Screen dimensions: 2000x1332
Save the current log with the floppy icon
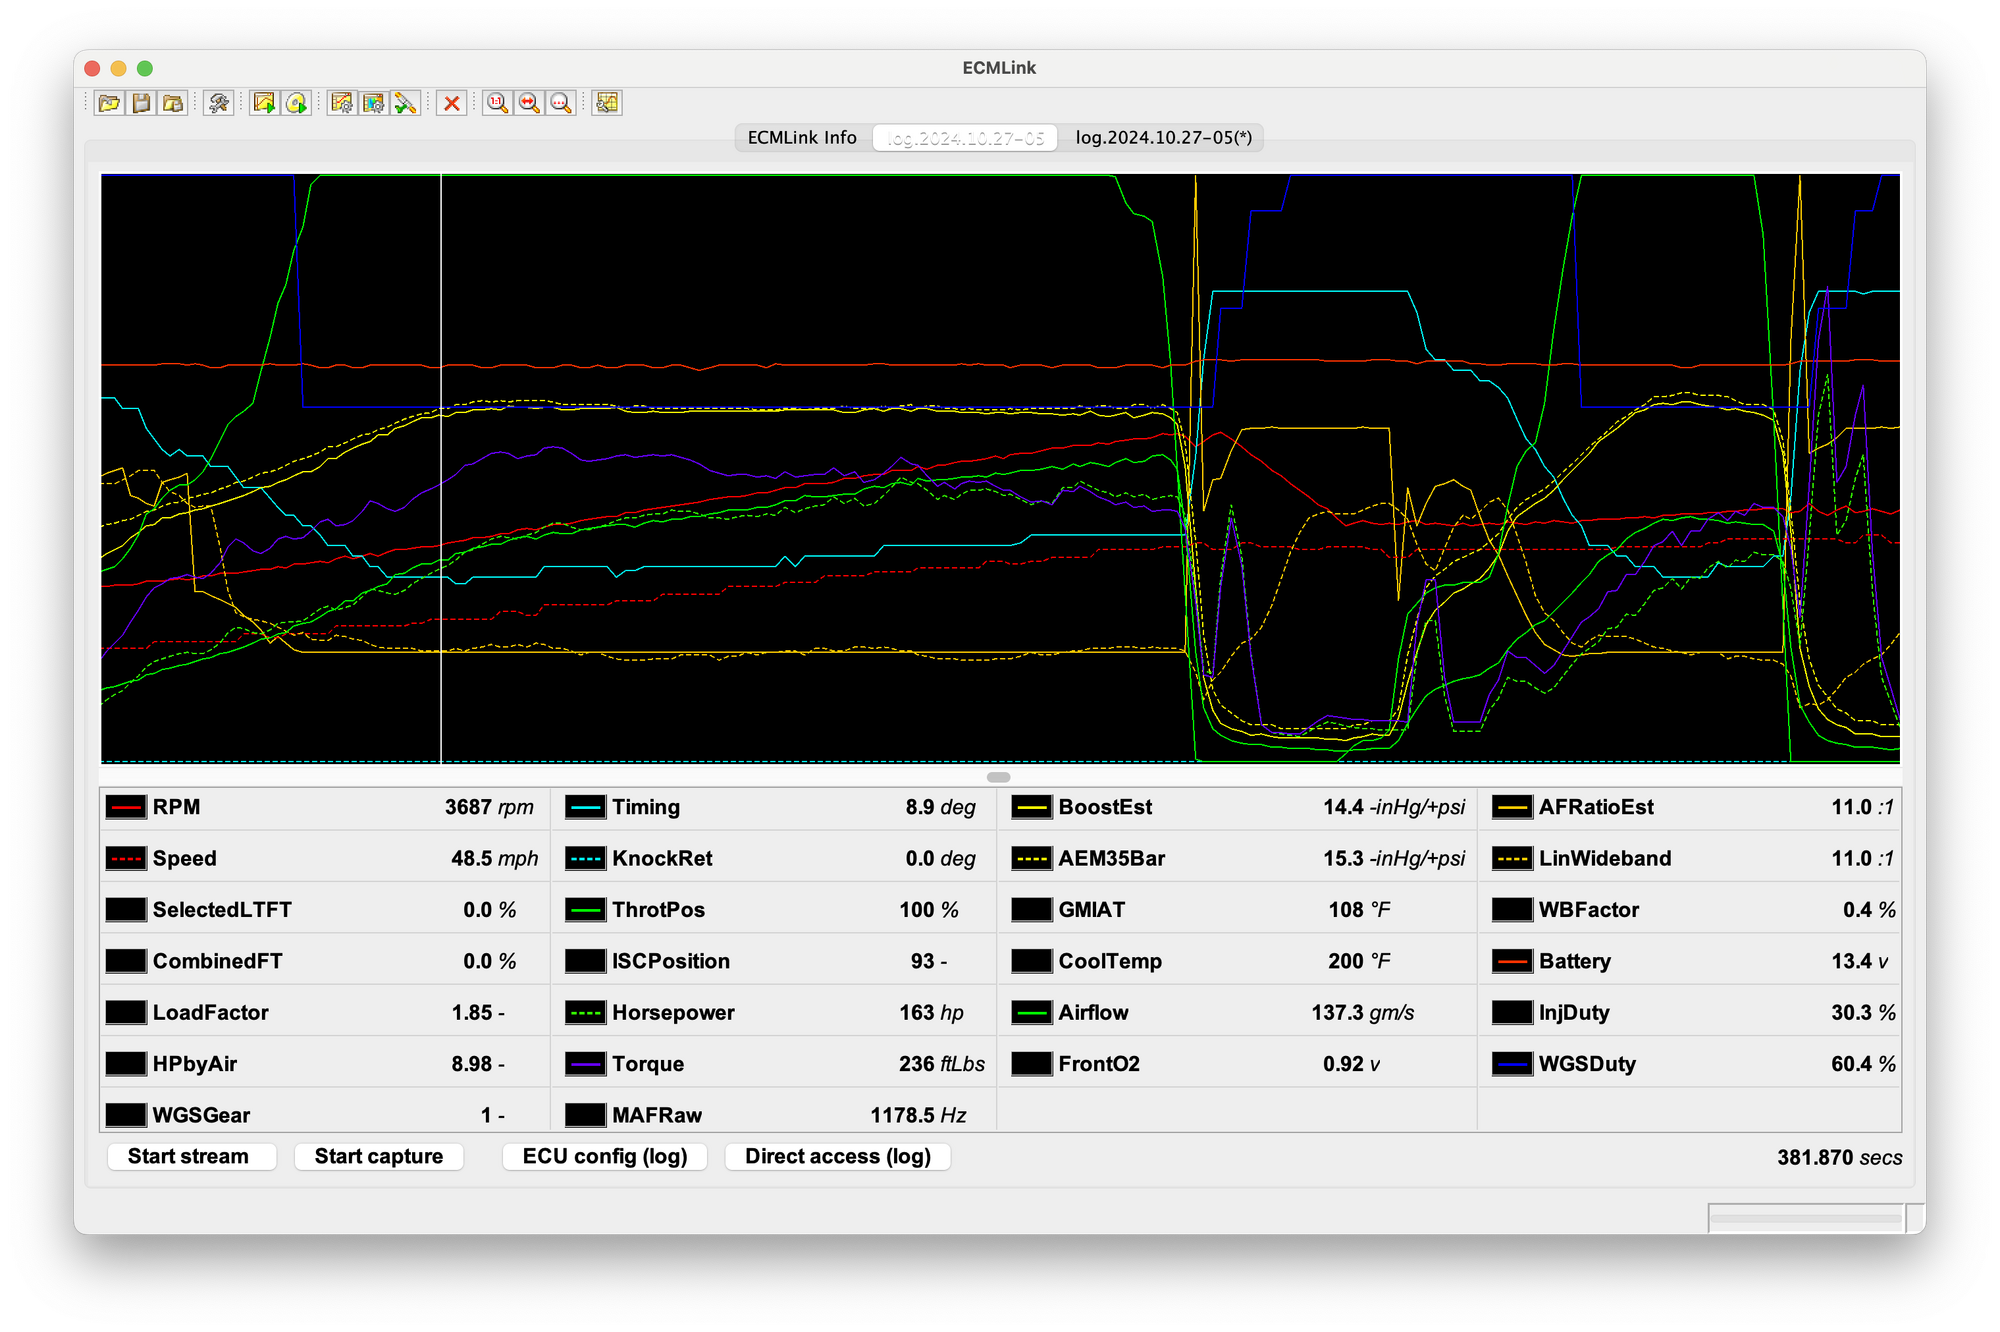141,103
